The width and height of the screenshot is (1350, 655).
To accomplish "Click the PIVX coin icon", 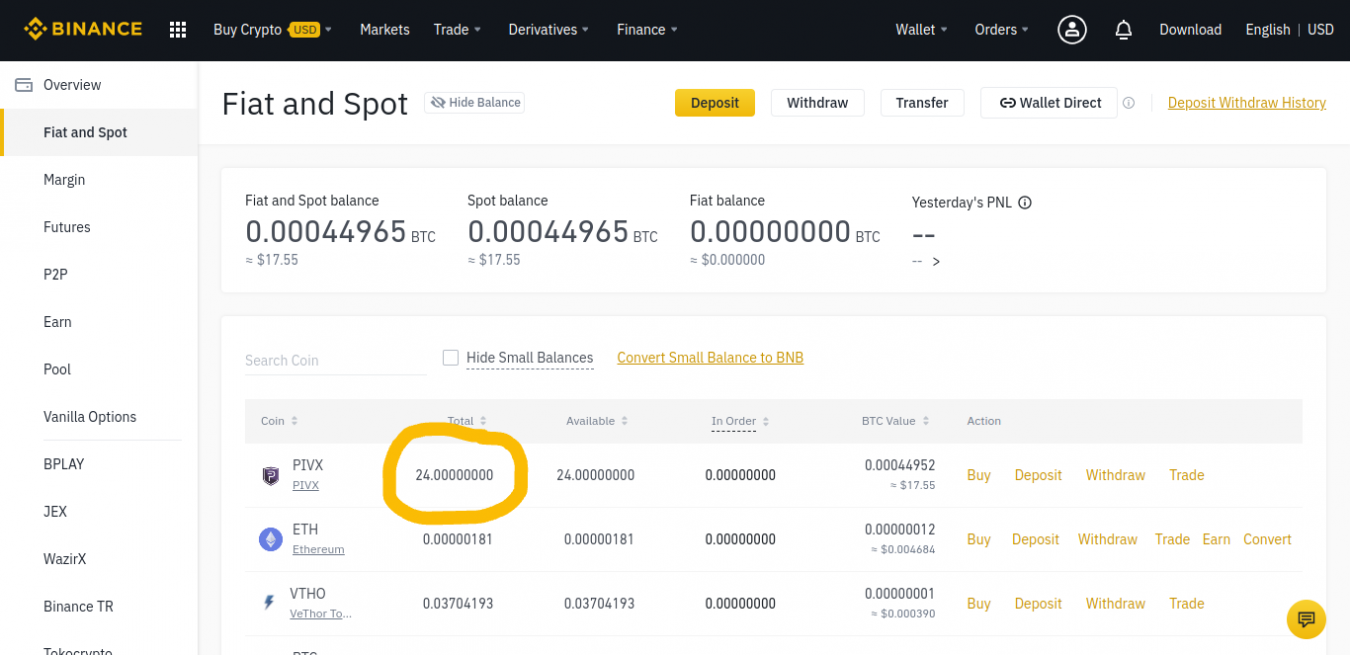I will [x=270, y=475].
